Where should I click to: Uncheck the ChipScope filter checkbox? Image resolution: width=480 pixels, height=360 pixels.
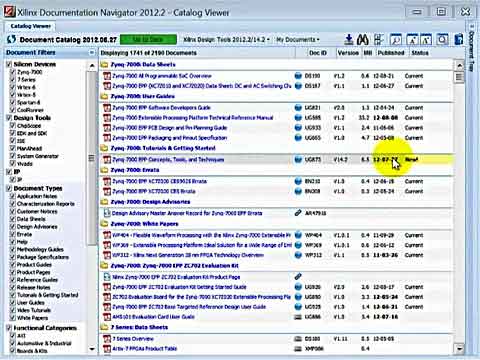click(13, 126)
